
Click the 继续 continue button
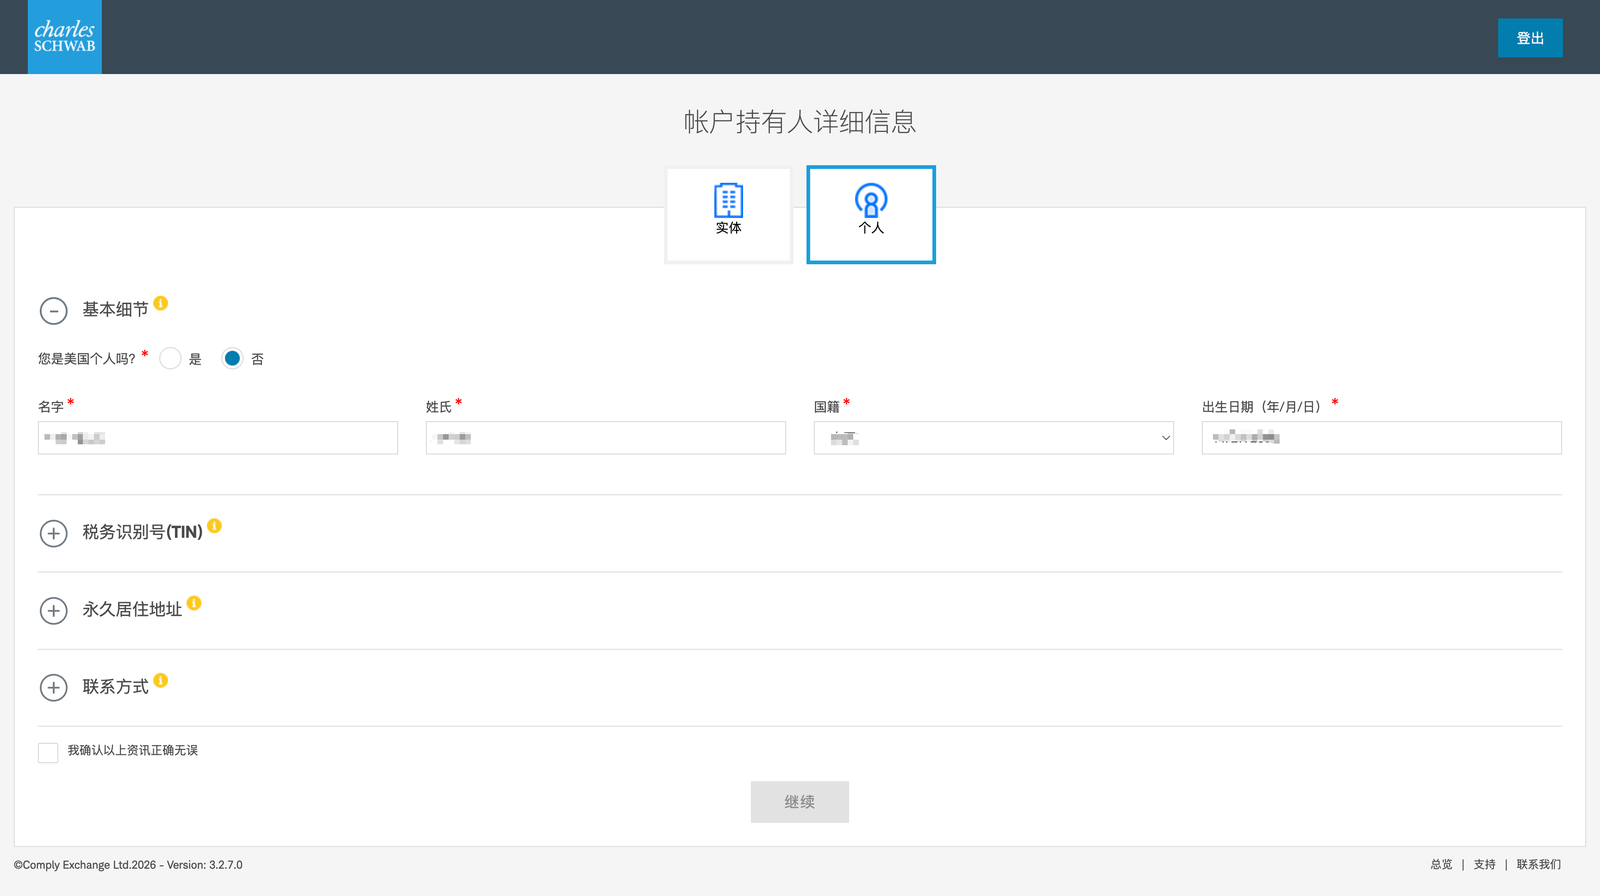tap(800, 802)
